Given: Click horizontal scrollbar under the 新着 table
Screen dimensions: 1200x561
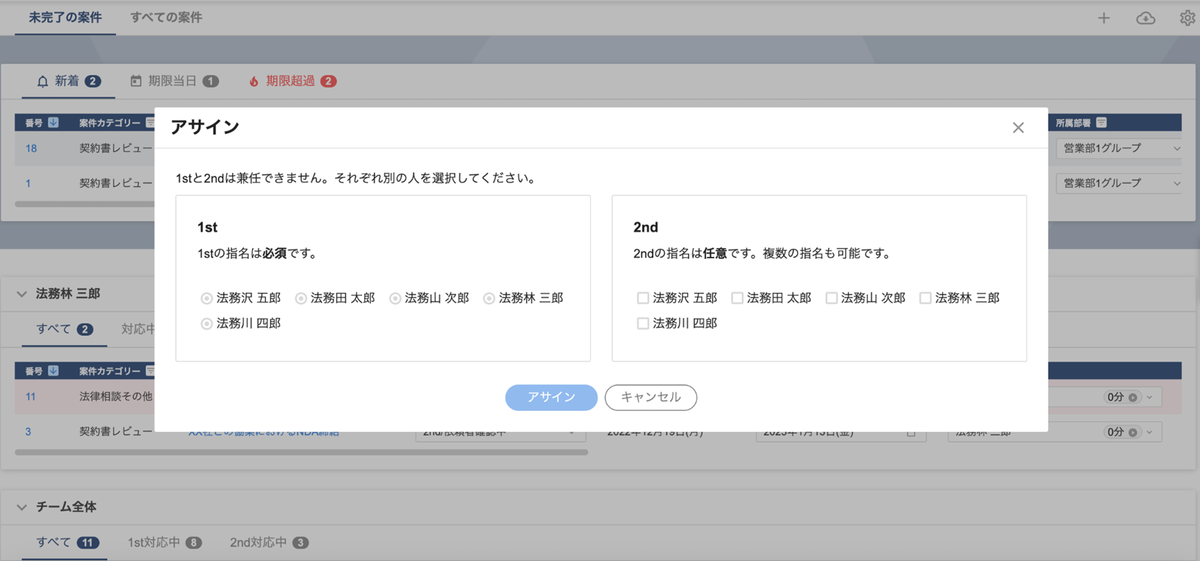Looking at the screenshot, I should 85,204.
